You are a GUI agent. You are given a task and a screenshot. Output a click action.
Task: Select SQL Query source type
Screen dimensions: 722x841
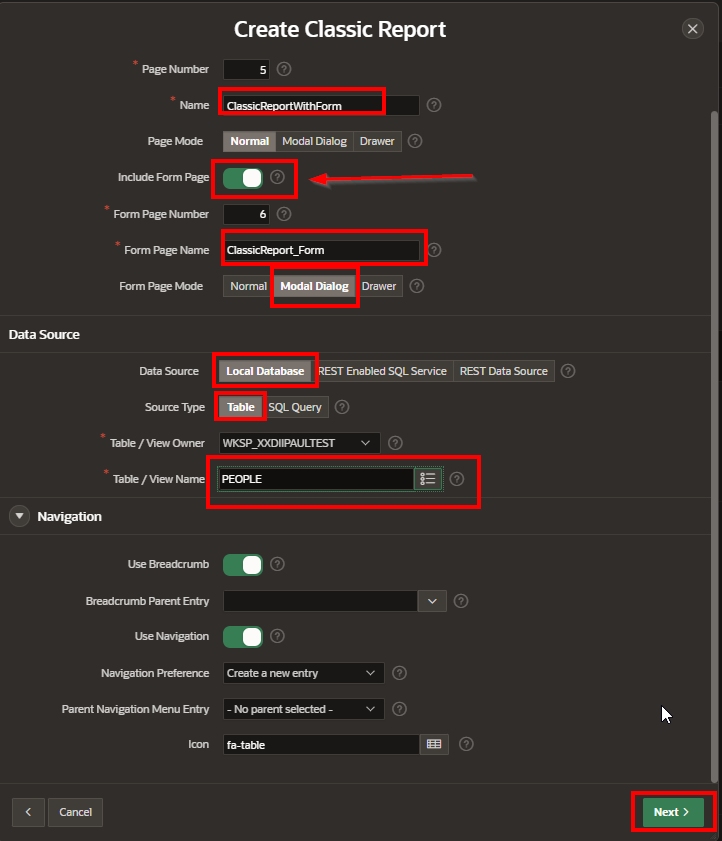[295, 407]
